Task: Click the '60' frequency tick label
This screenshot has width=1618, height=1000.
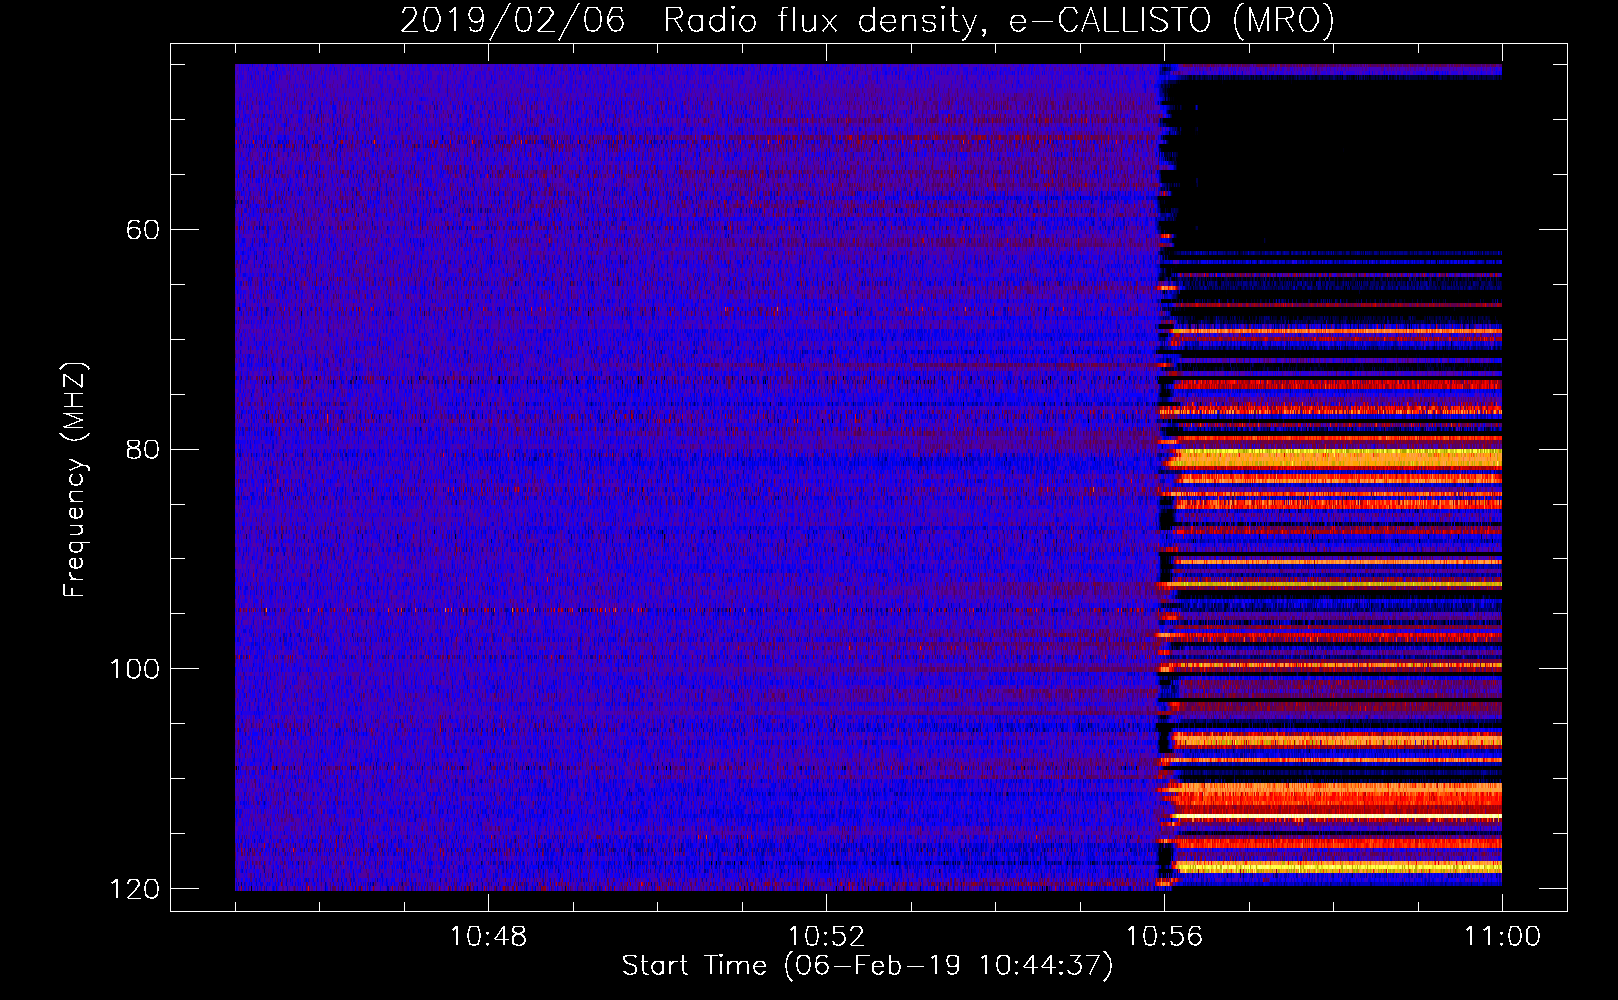Action: point(143,230)
